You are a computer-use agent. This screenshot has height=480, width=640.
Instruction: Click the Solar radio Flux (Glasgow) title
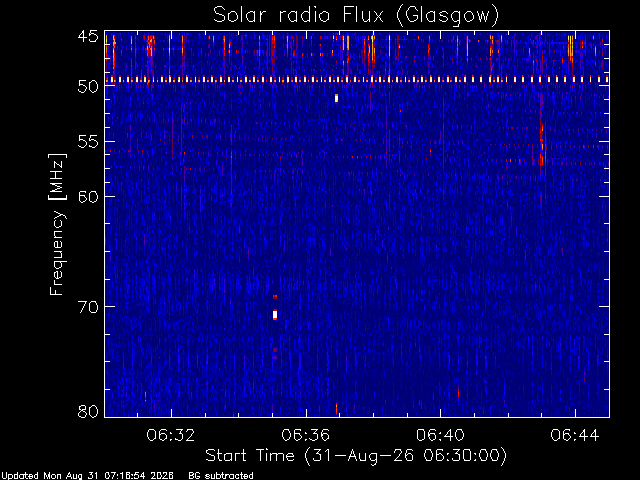coord(356,16)
